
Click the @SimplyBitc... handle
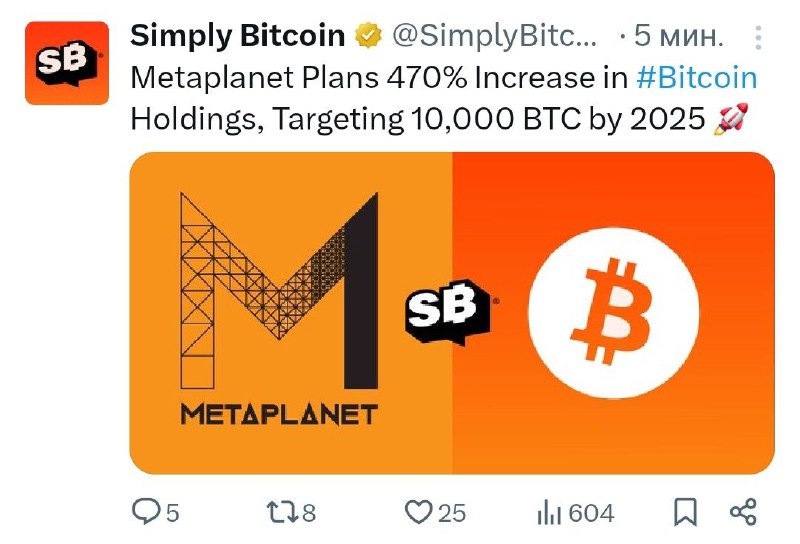pyautogui.click(x=494, y=36)
